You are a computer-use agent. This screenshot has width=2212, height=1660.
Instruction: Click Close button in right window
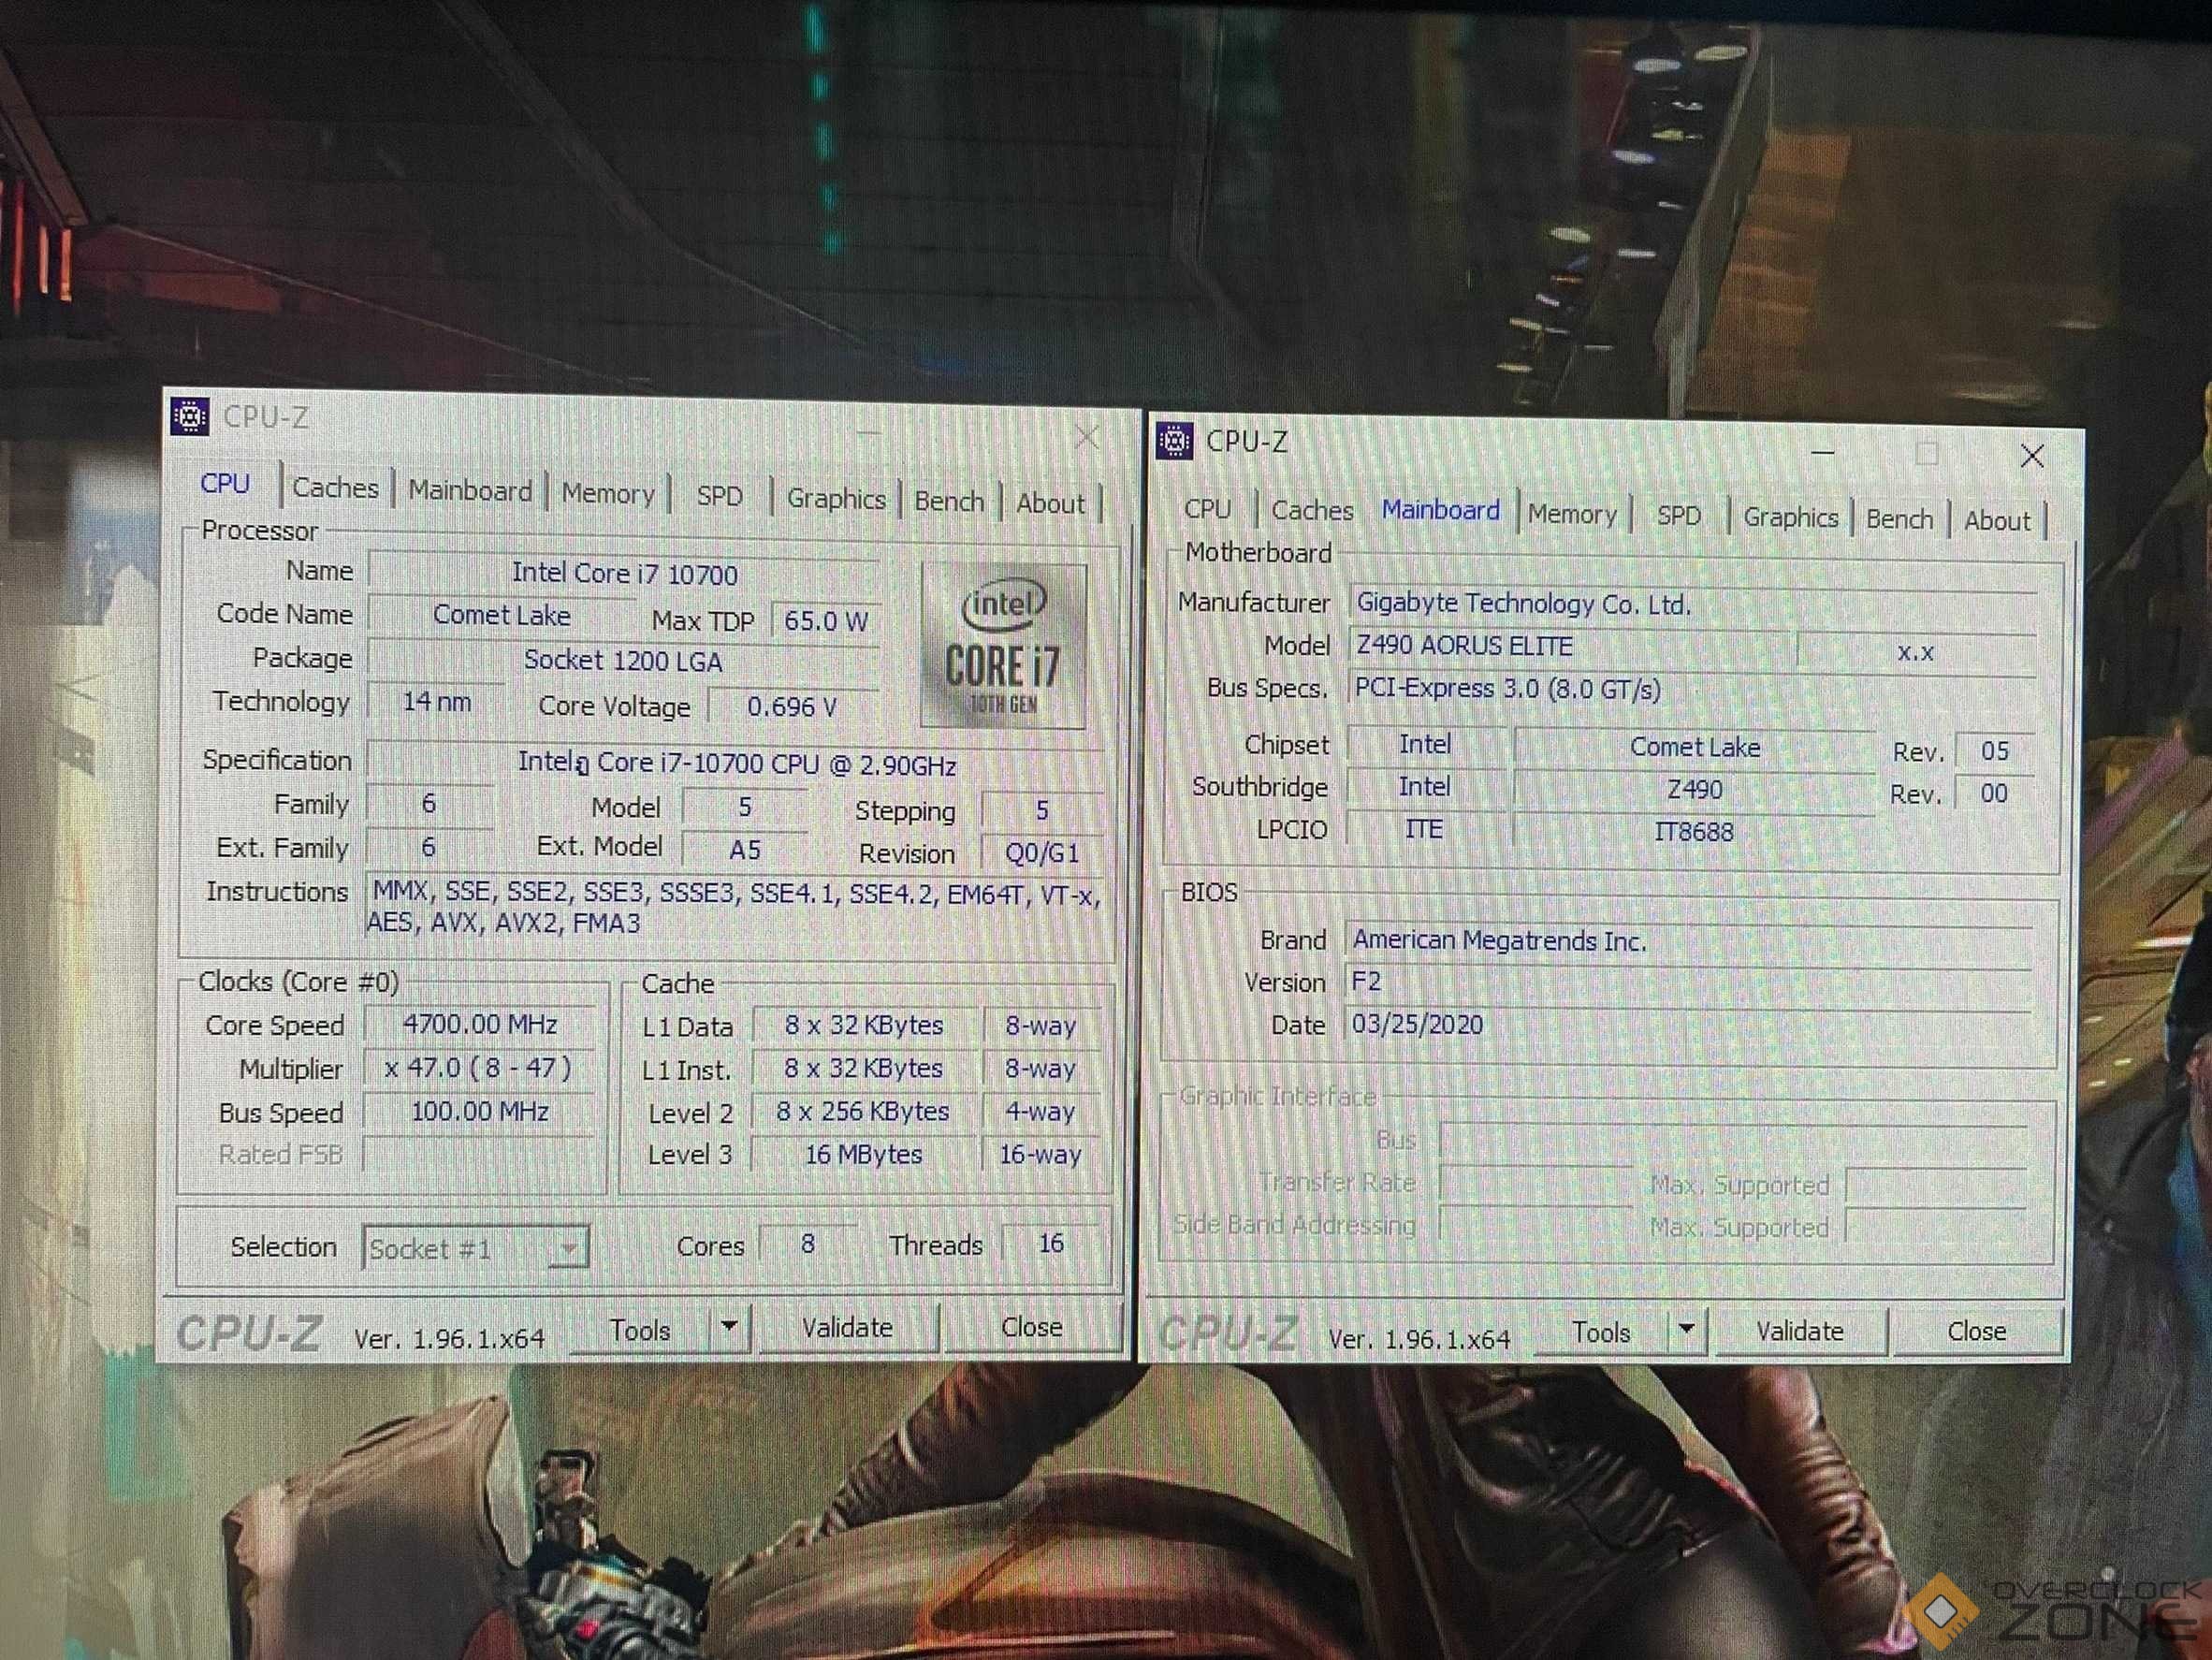tap(1976, 1332)
